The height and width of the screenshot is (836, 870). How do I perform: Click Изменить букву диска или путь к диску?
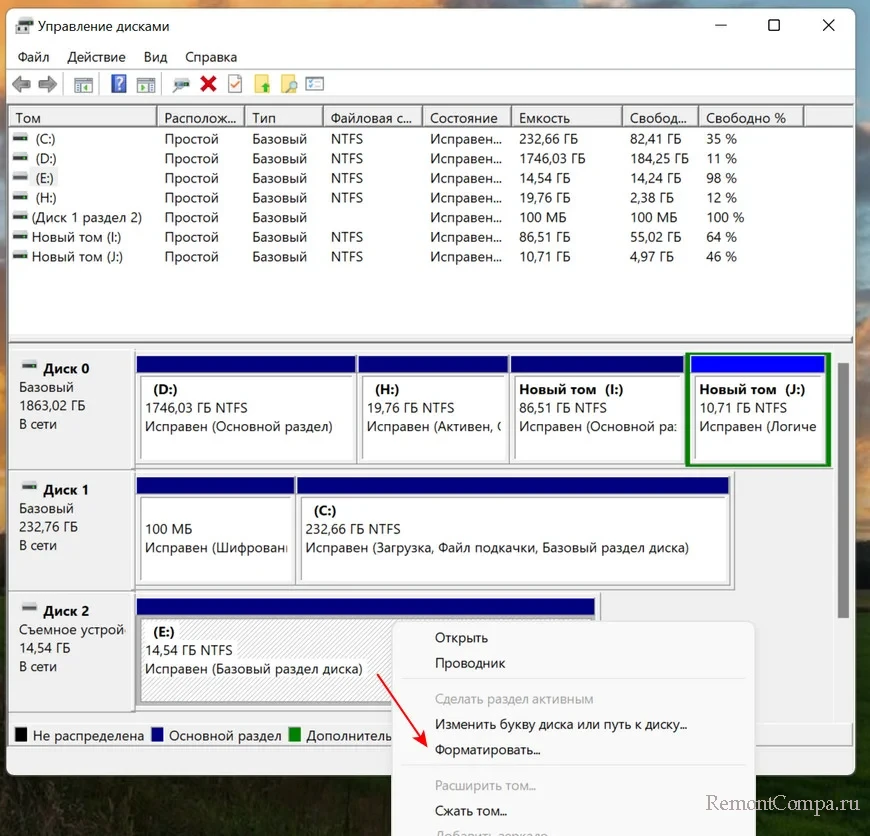click(x=560, y=724)
